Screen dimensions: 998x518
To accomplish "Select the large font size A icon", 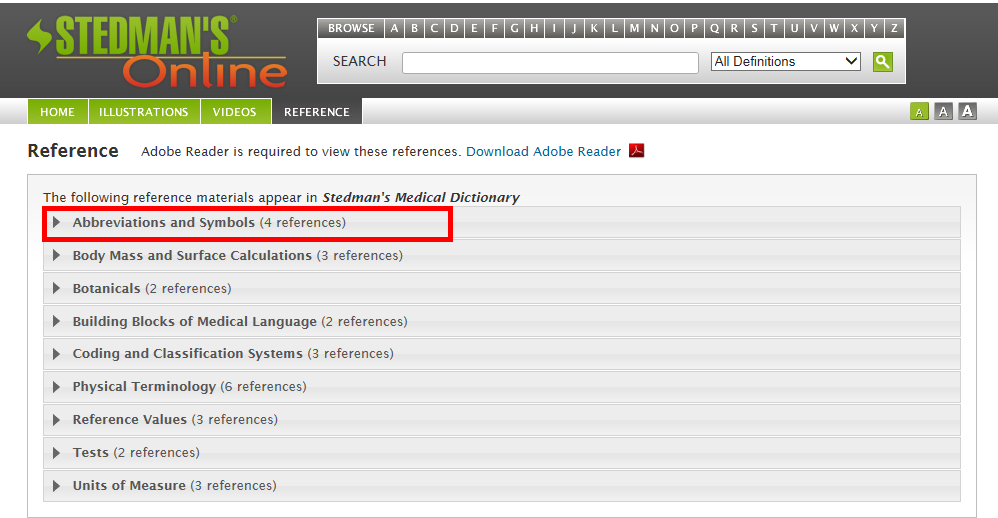I will [x=967, y=112].
